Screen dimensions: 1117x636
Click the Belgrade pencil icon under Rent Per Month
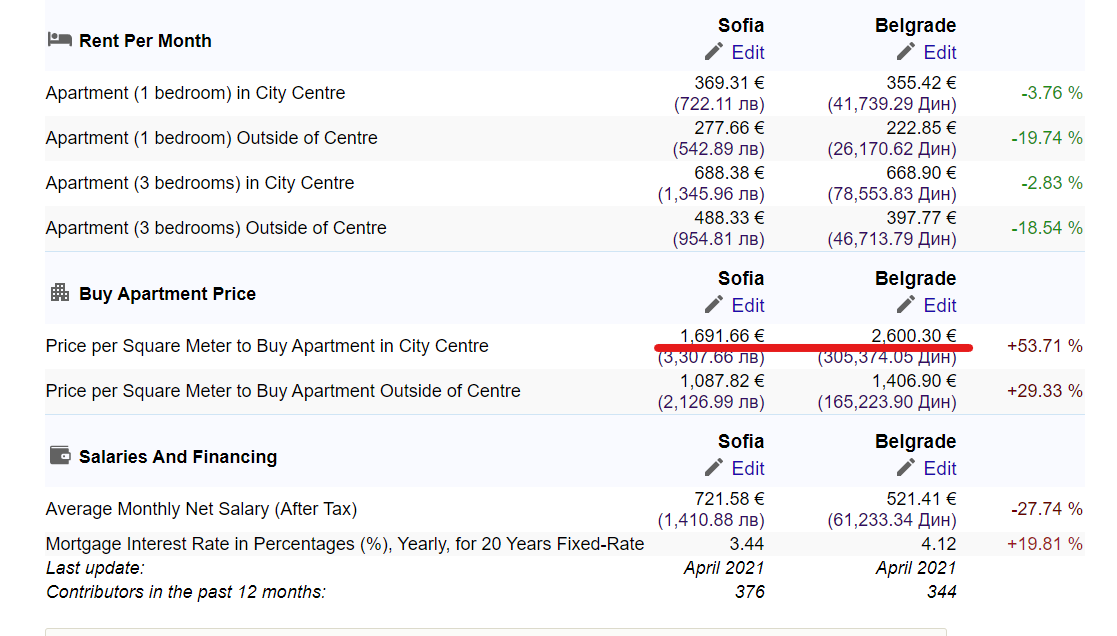[x=905, y=52]
